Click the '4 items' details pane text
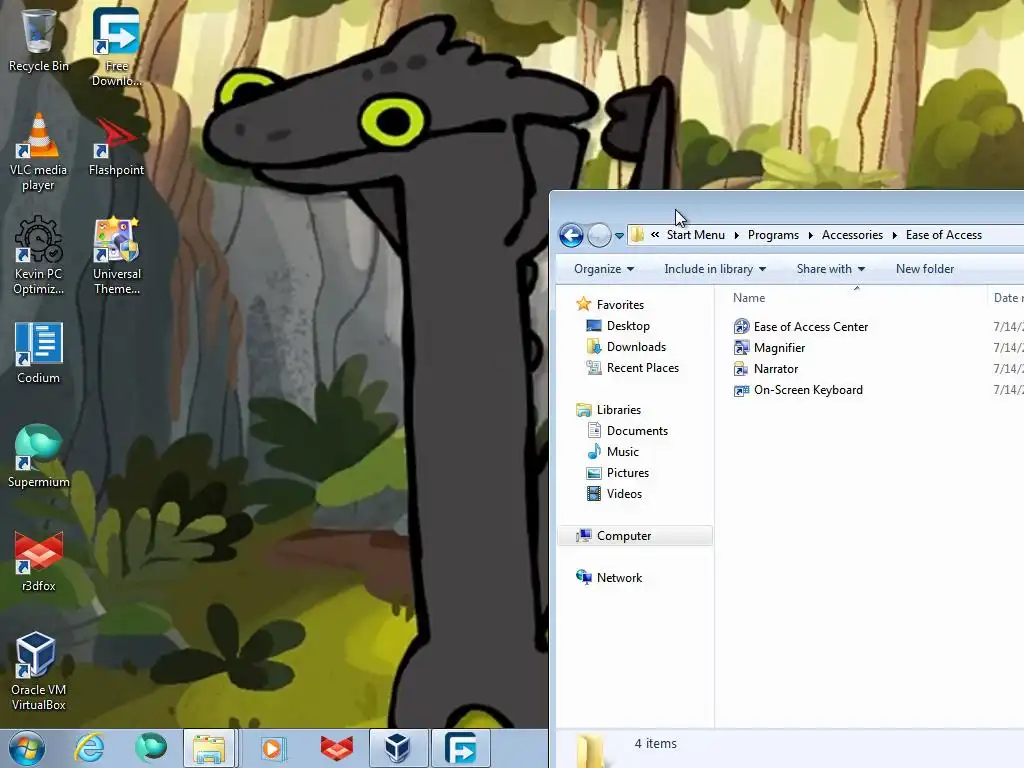 [x=656, y=743]
